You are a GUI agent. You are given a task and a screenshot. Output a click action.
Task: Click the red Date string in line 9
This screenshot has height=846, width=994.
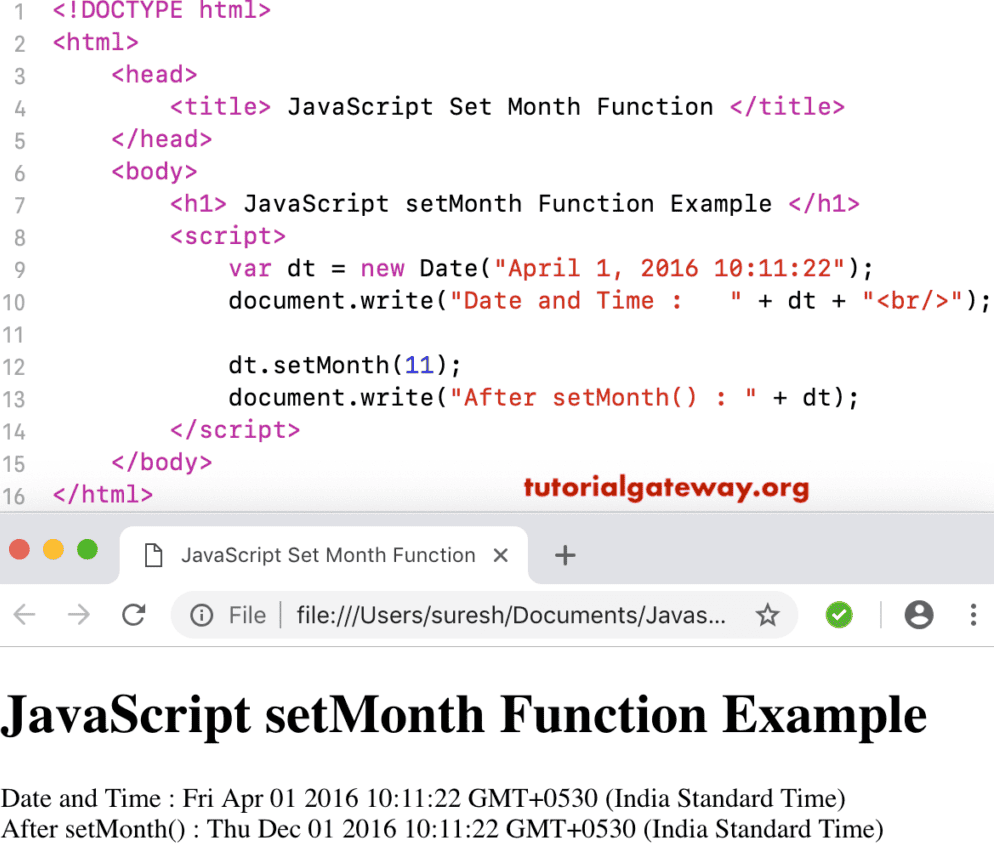[x=671, y=268]
